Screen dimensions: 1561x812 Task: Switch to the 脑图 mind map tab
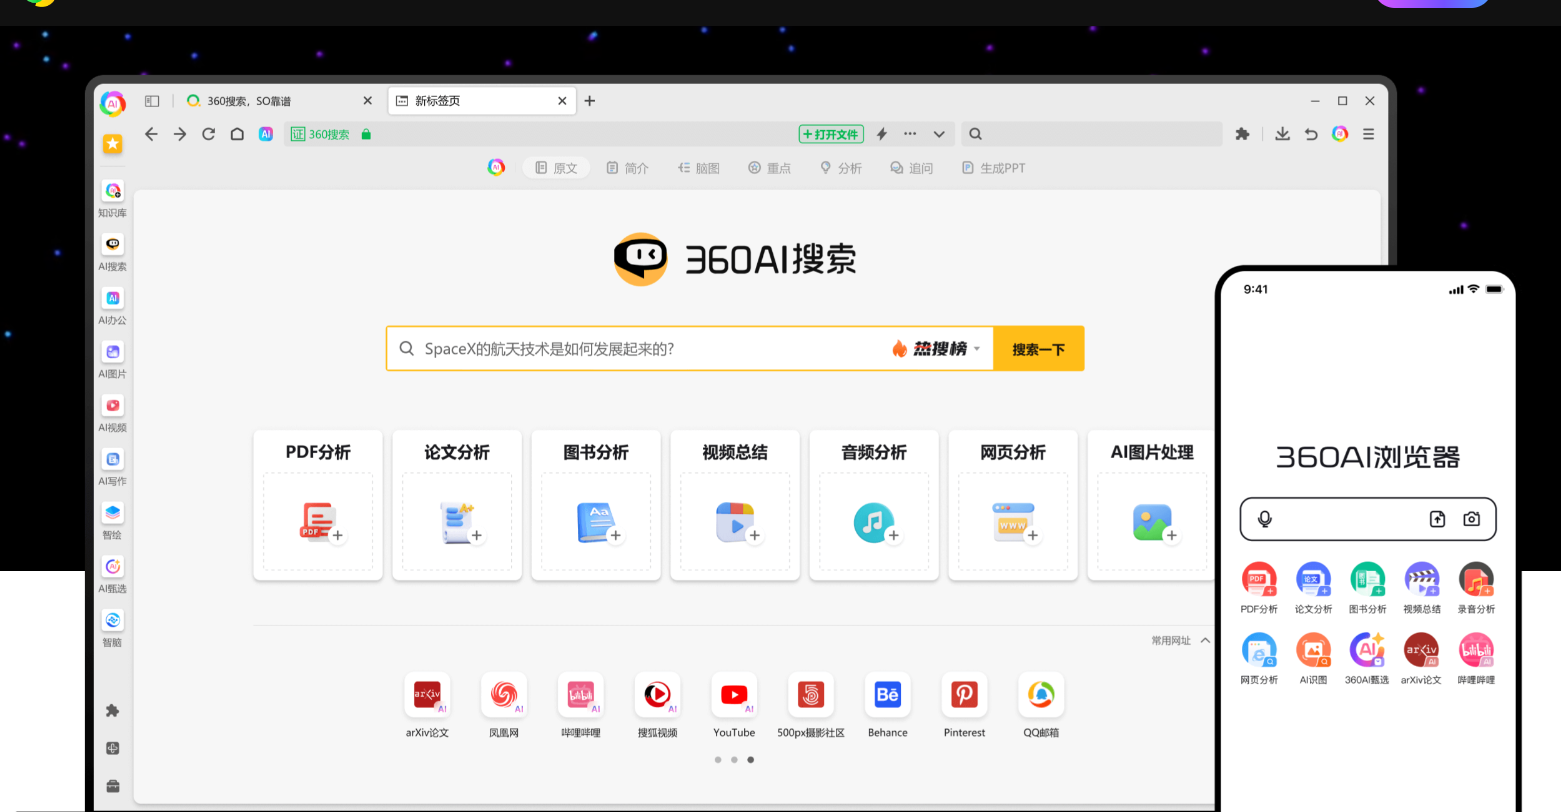[699, 167]
